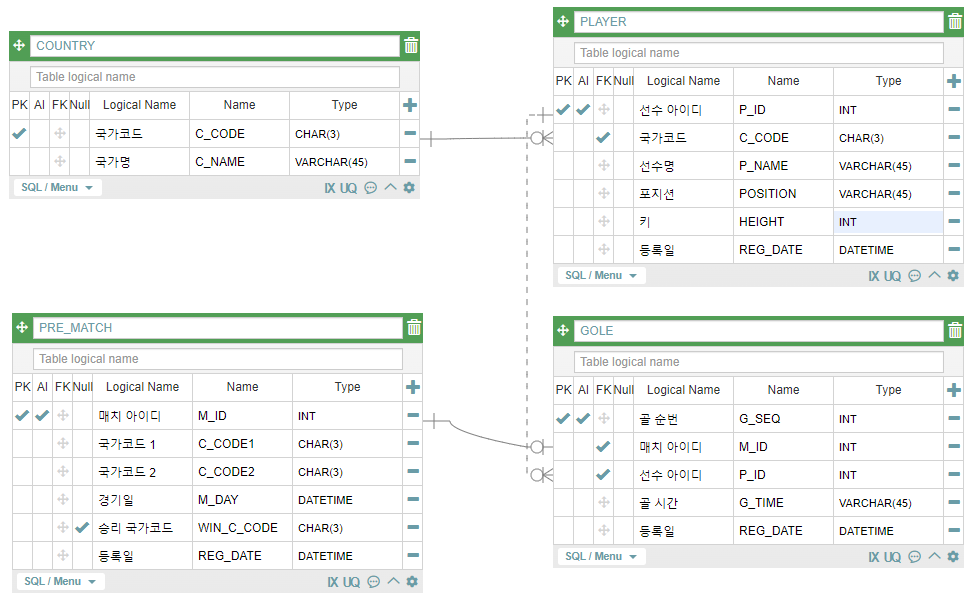Add a column using PRE_MATCH plus icon
The image size is (973, 600).
(x=413, y=387)
